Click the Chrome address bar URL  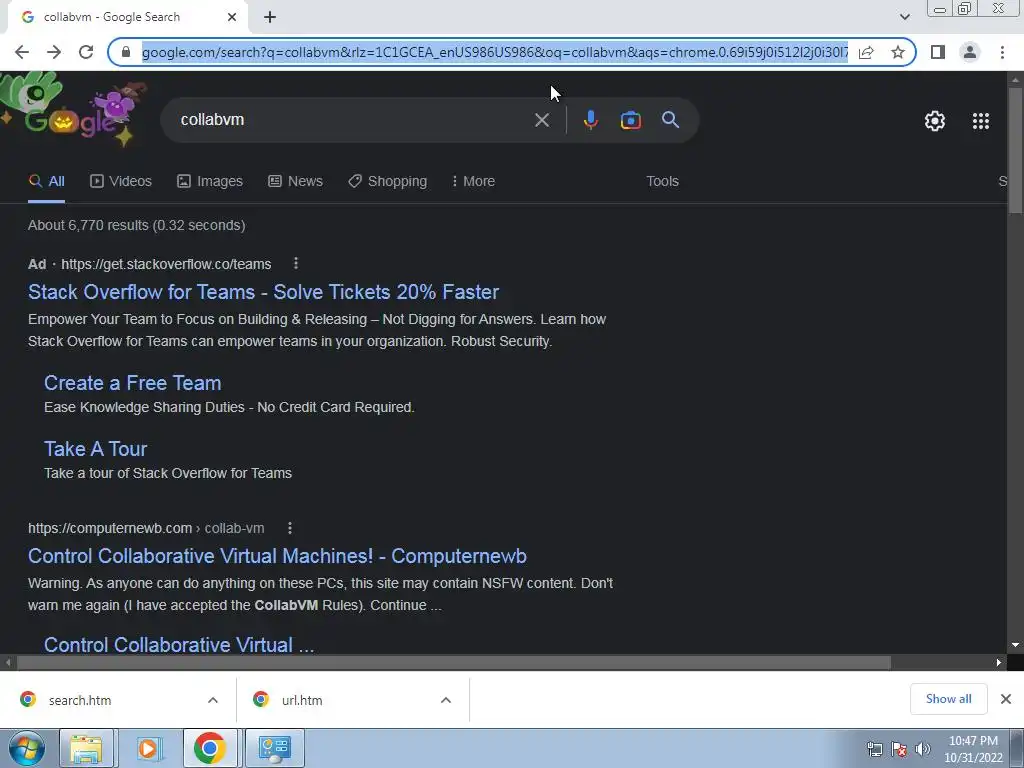tap(494, 52)
